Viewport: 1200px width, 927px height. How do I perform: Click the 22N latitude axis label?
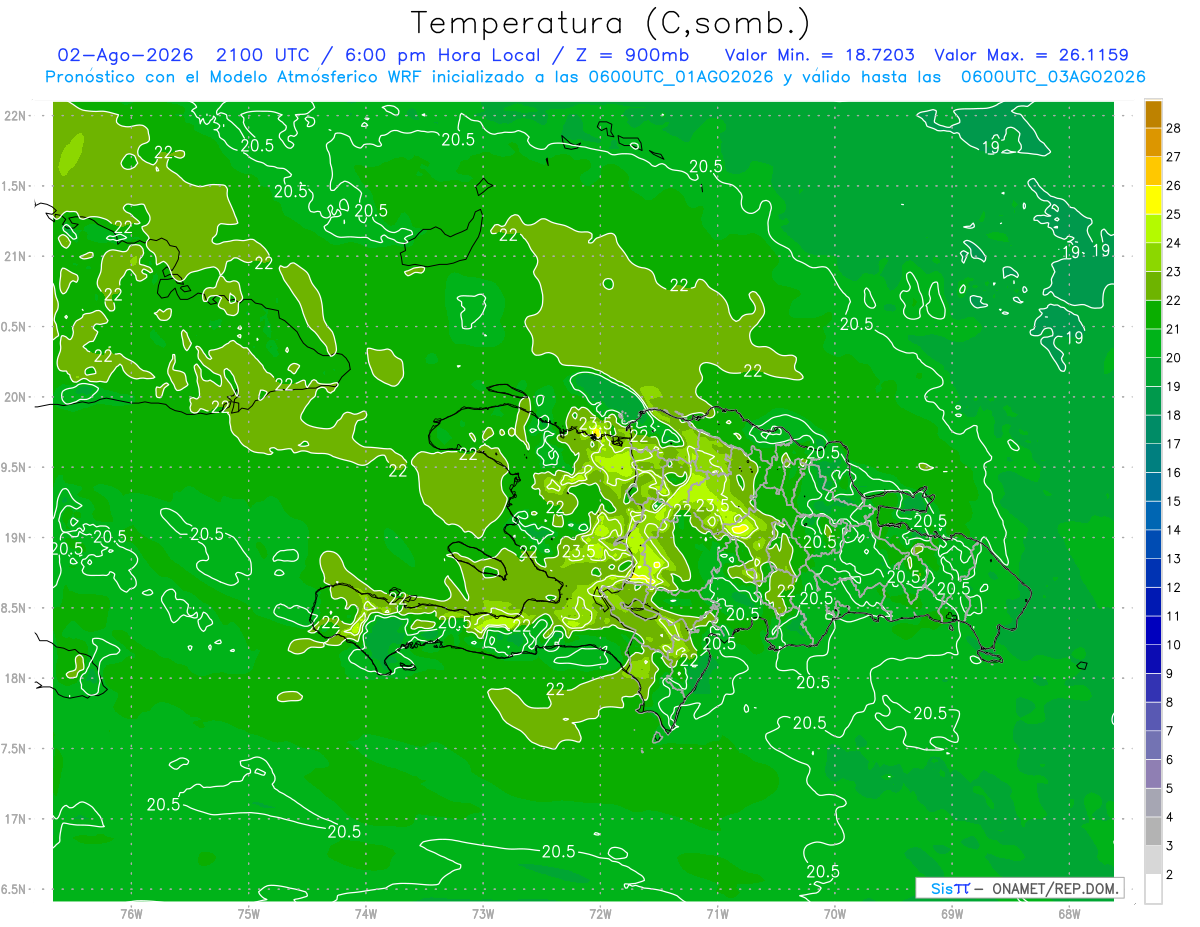tap(15, 115)
